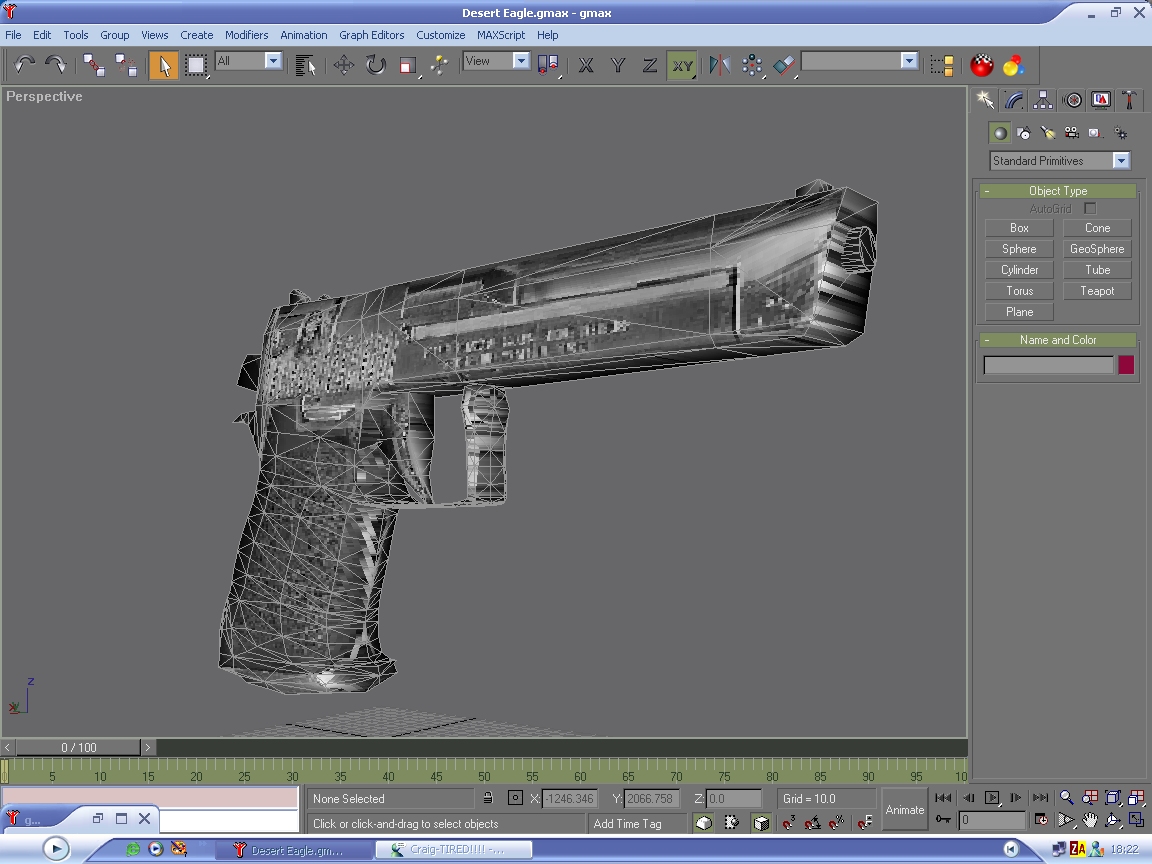Click the Align tool icon
Viewport: 1152px width, 864px height.
[784, 65]
